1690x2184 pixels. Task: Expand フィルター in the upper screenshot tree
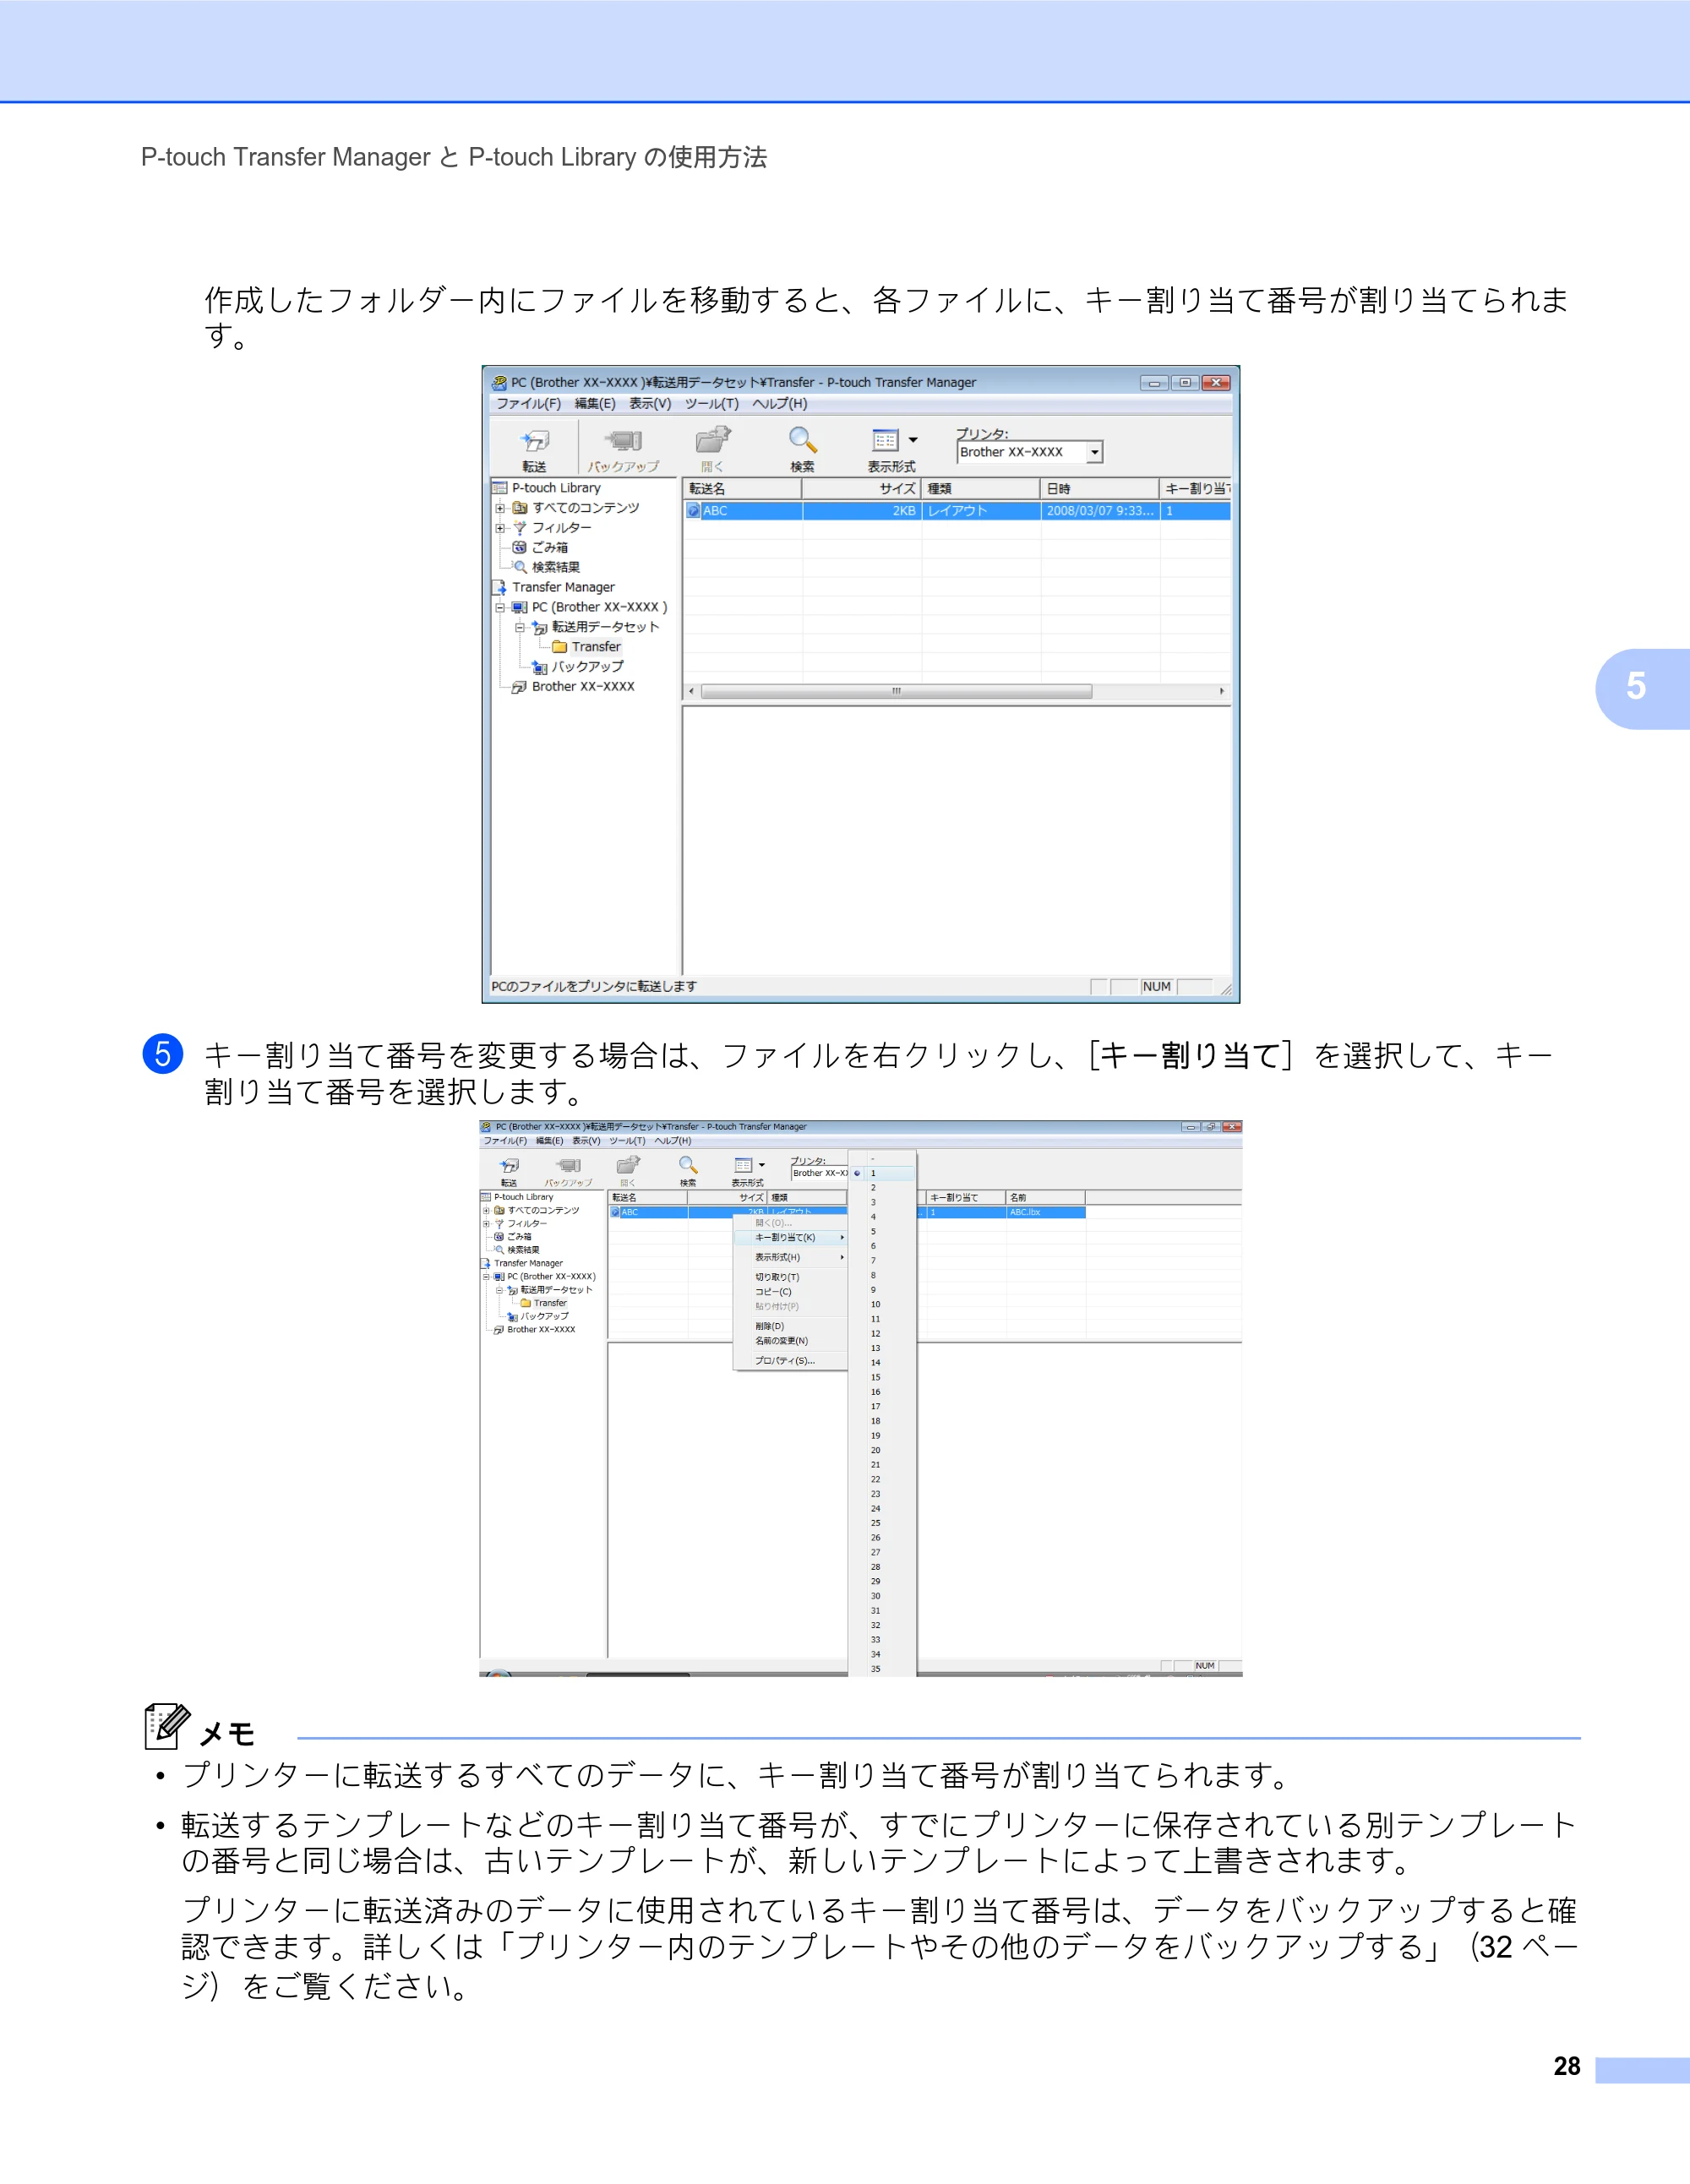coord(500,528)
